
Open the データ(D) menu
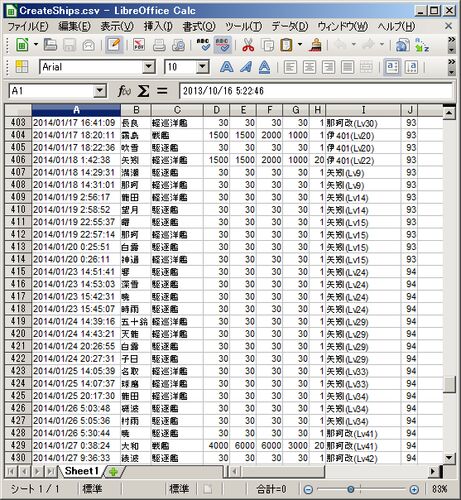290,26
